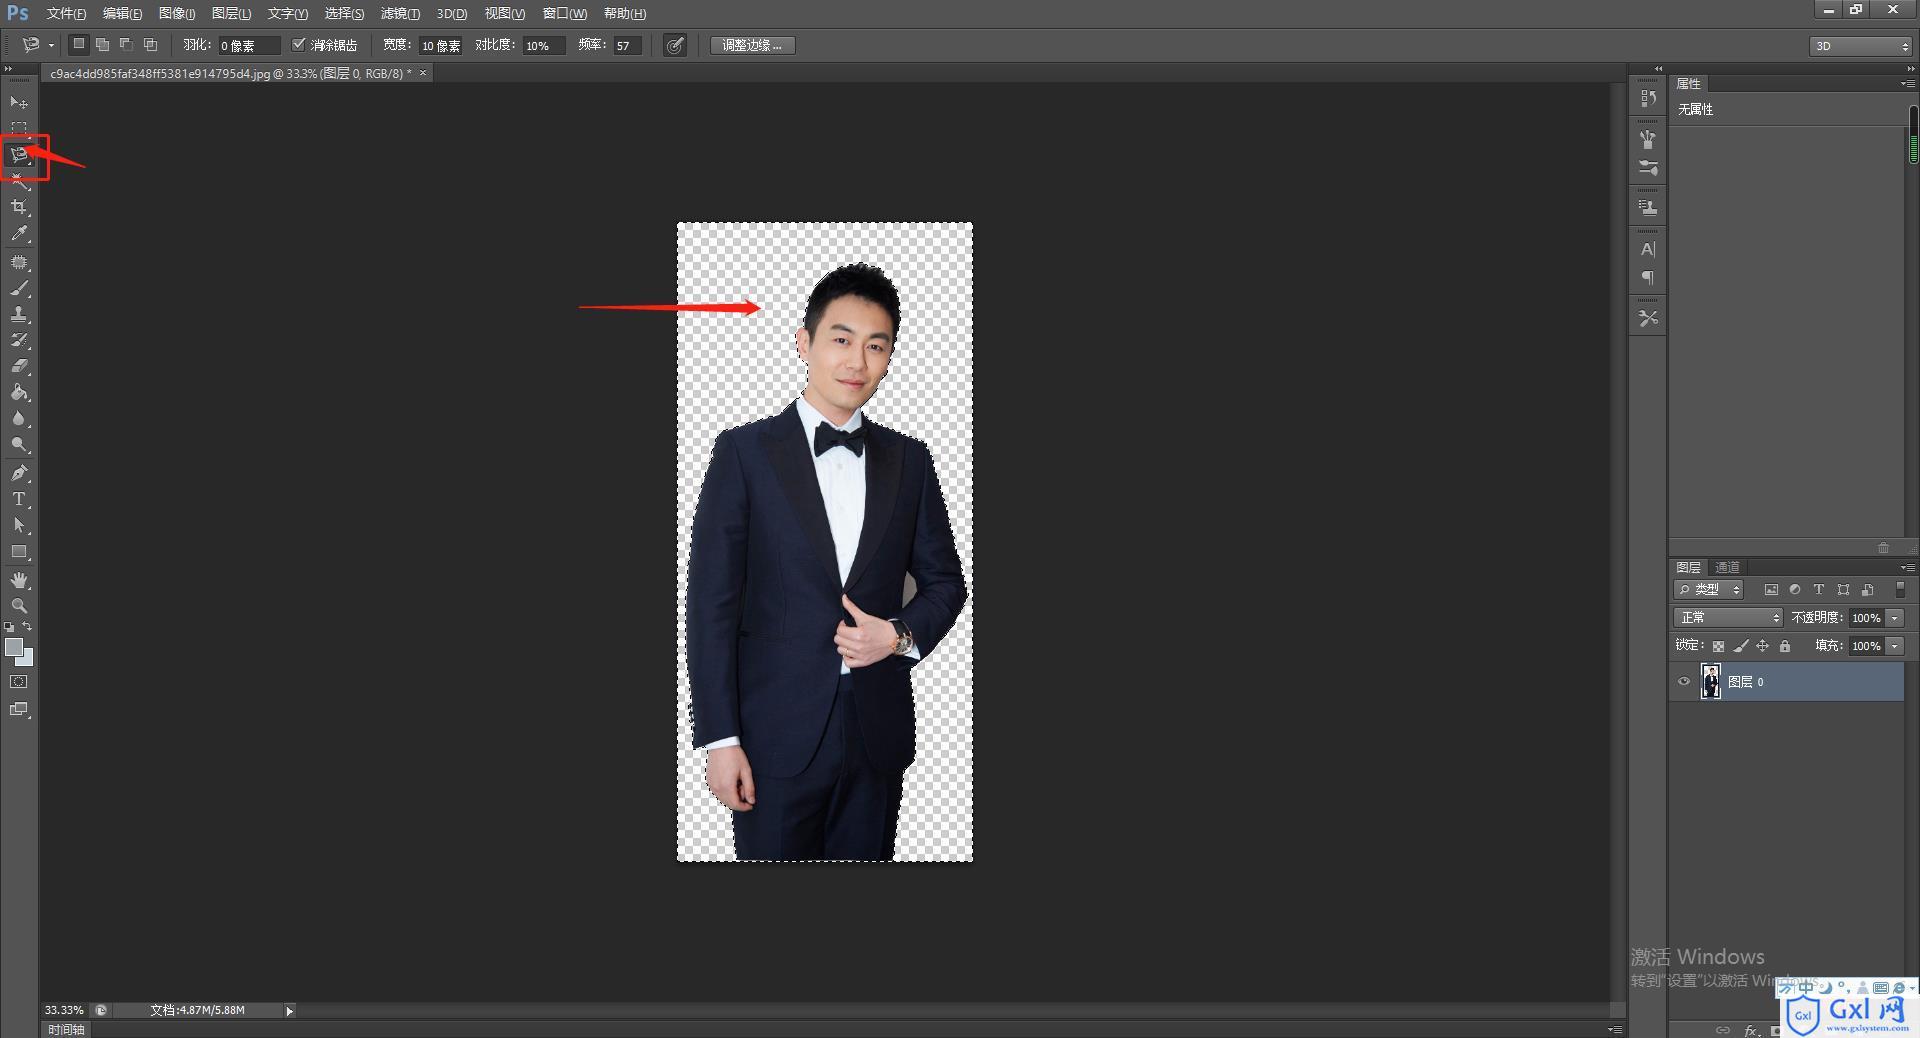Click the tablet pen pressure icon
The height and width of the screenshot is (1038, 1920).
tap(675, 45)
